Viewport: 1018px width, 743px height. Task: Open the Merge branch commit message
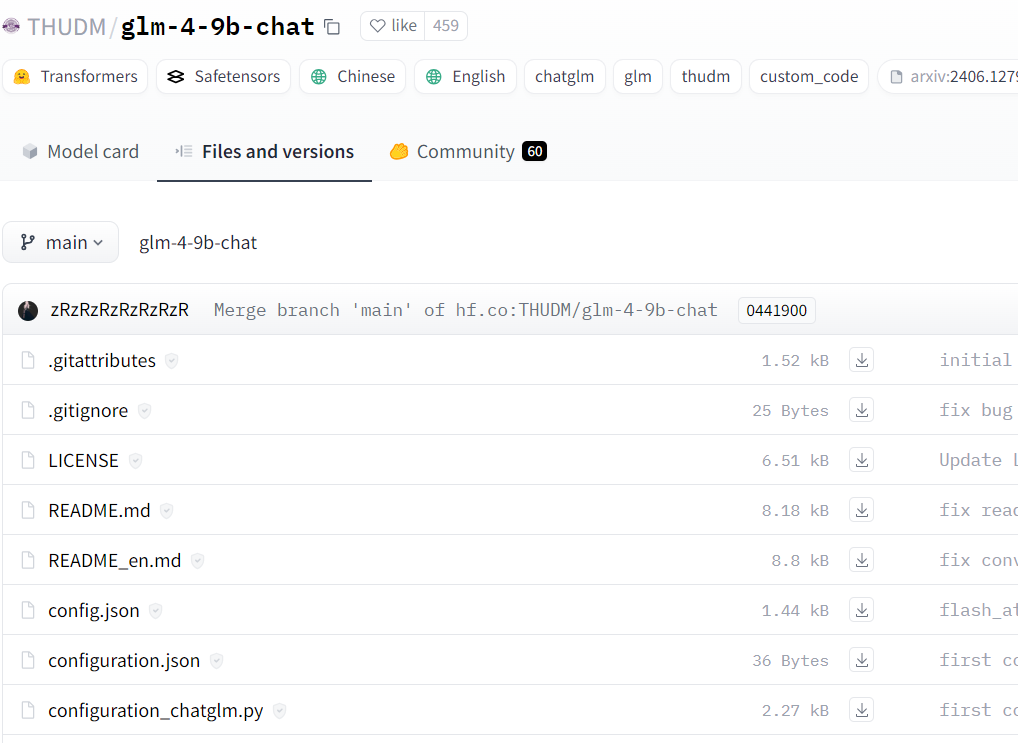coord(466,310)
